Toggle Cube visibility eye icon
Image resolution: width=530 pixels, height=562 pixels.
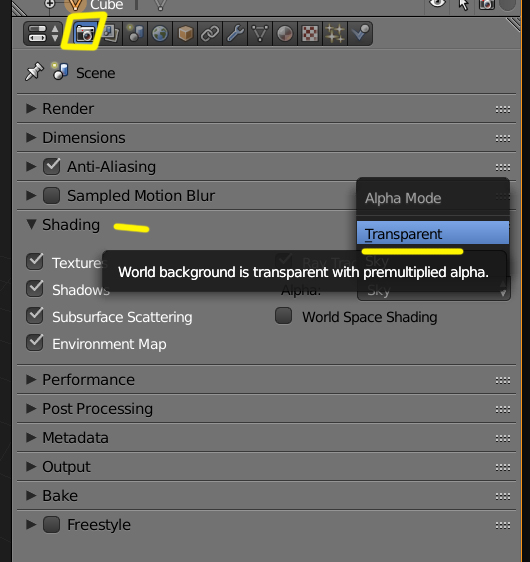point(437,4)
